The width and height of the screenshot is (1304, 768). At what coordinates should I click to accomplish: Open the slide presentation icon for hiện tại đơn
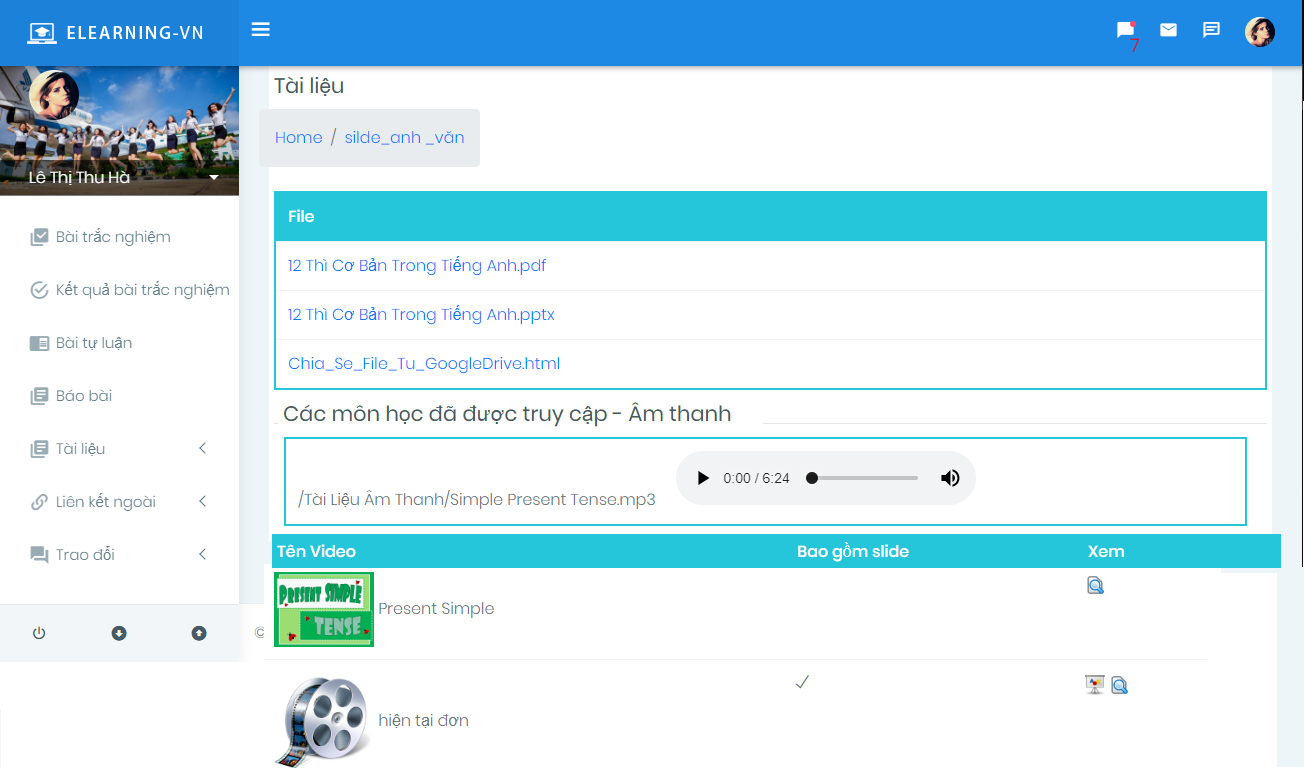(x=1095, y=685)
